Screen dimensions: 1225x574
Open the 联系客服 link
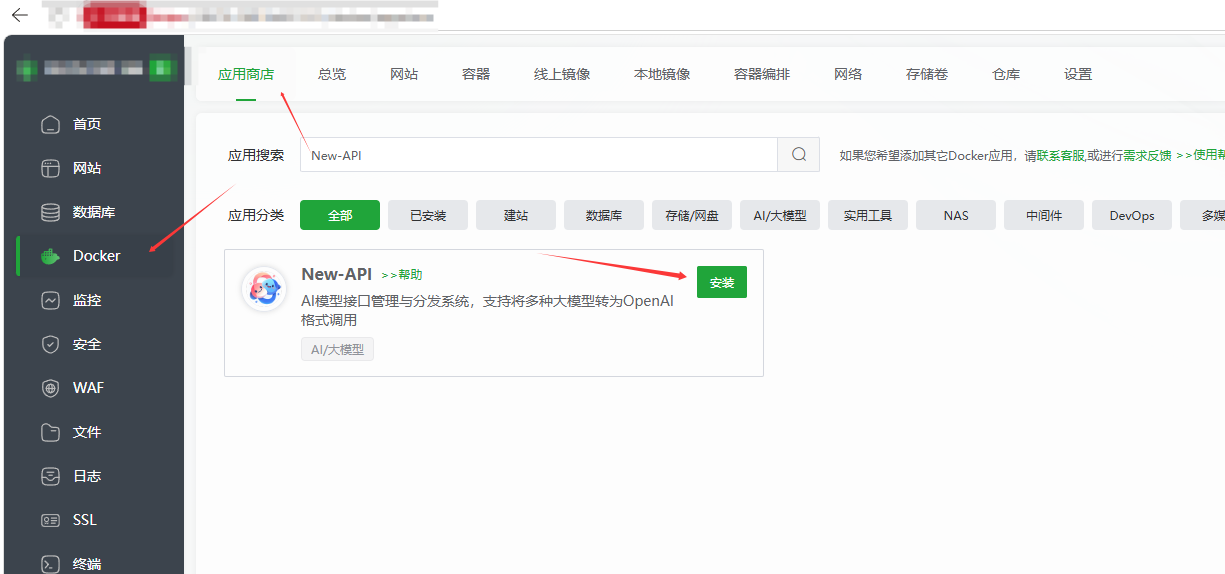pyautogui.click(x=1060, y=155)
